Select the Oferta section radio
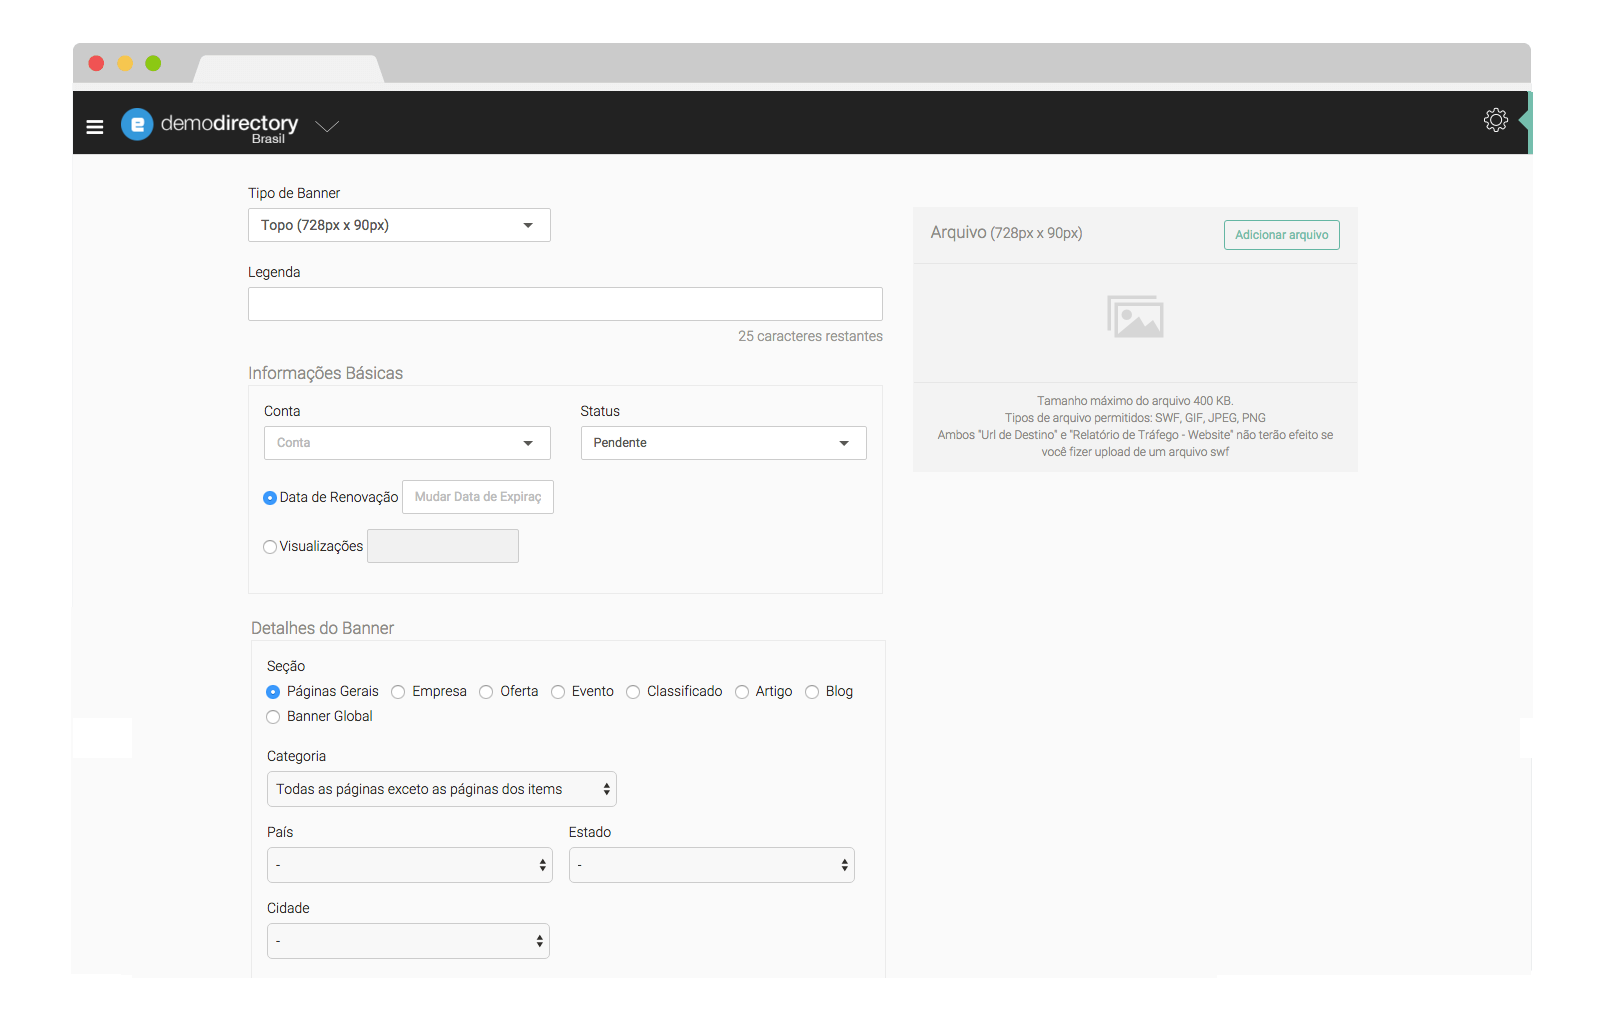 point(486,692)
